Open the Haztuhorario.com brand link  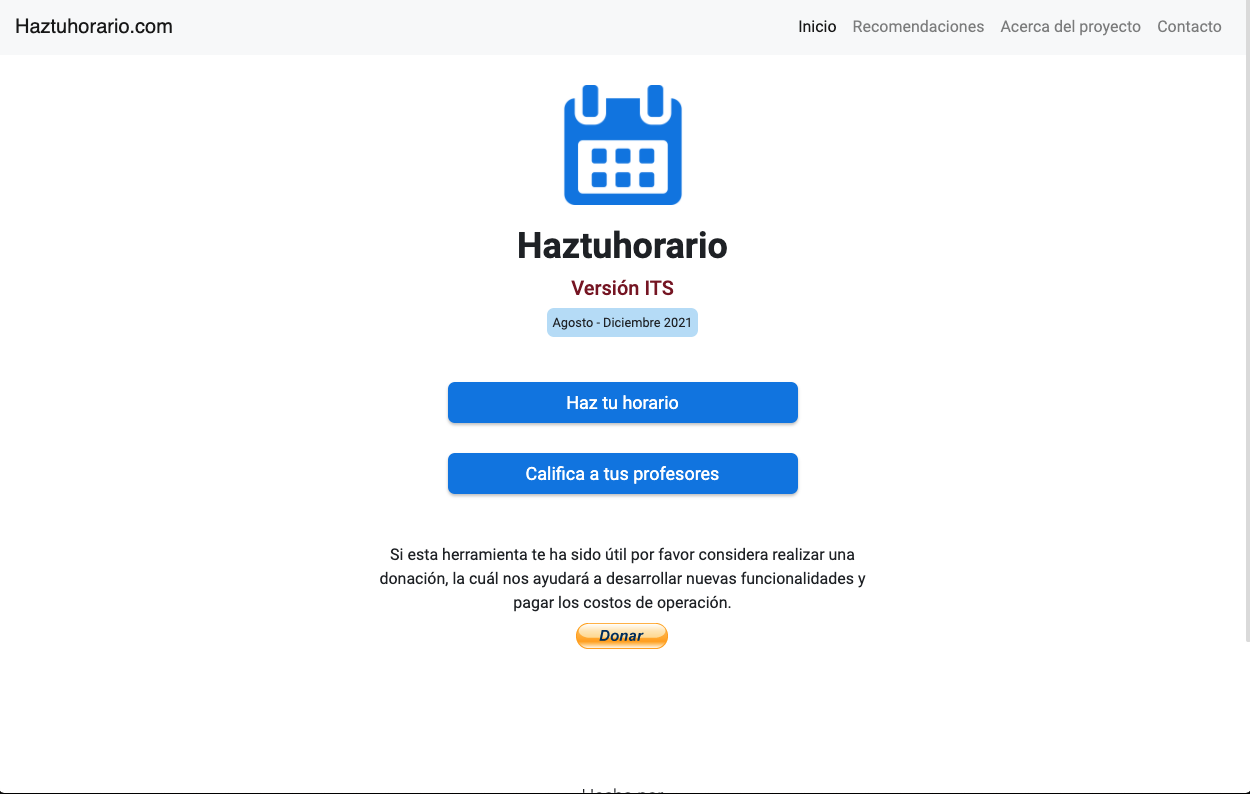click(x=94, y=27)
